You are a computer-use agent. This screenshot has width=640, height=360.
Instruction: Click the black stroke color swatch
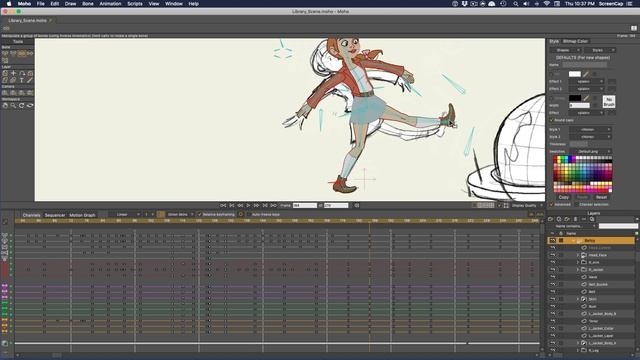pos(575,98)
